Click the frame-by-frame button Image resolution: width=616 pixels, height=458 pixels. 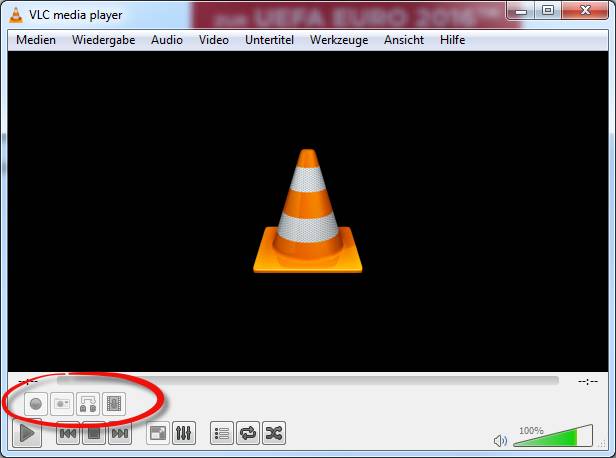pos(113,404)
